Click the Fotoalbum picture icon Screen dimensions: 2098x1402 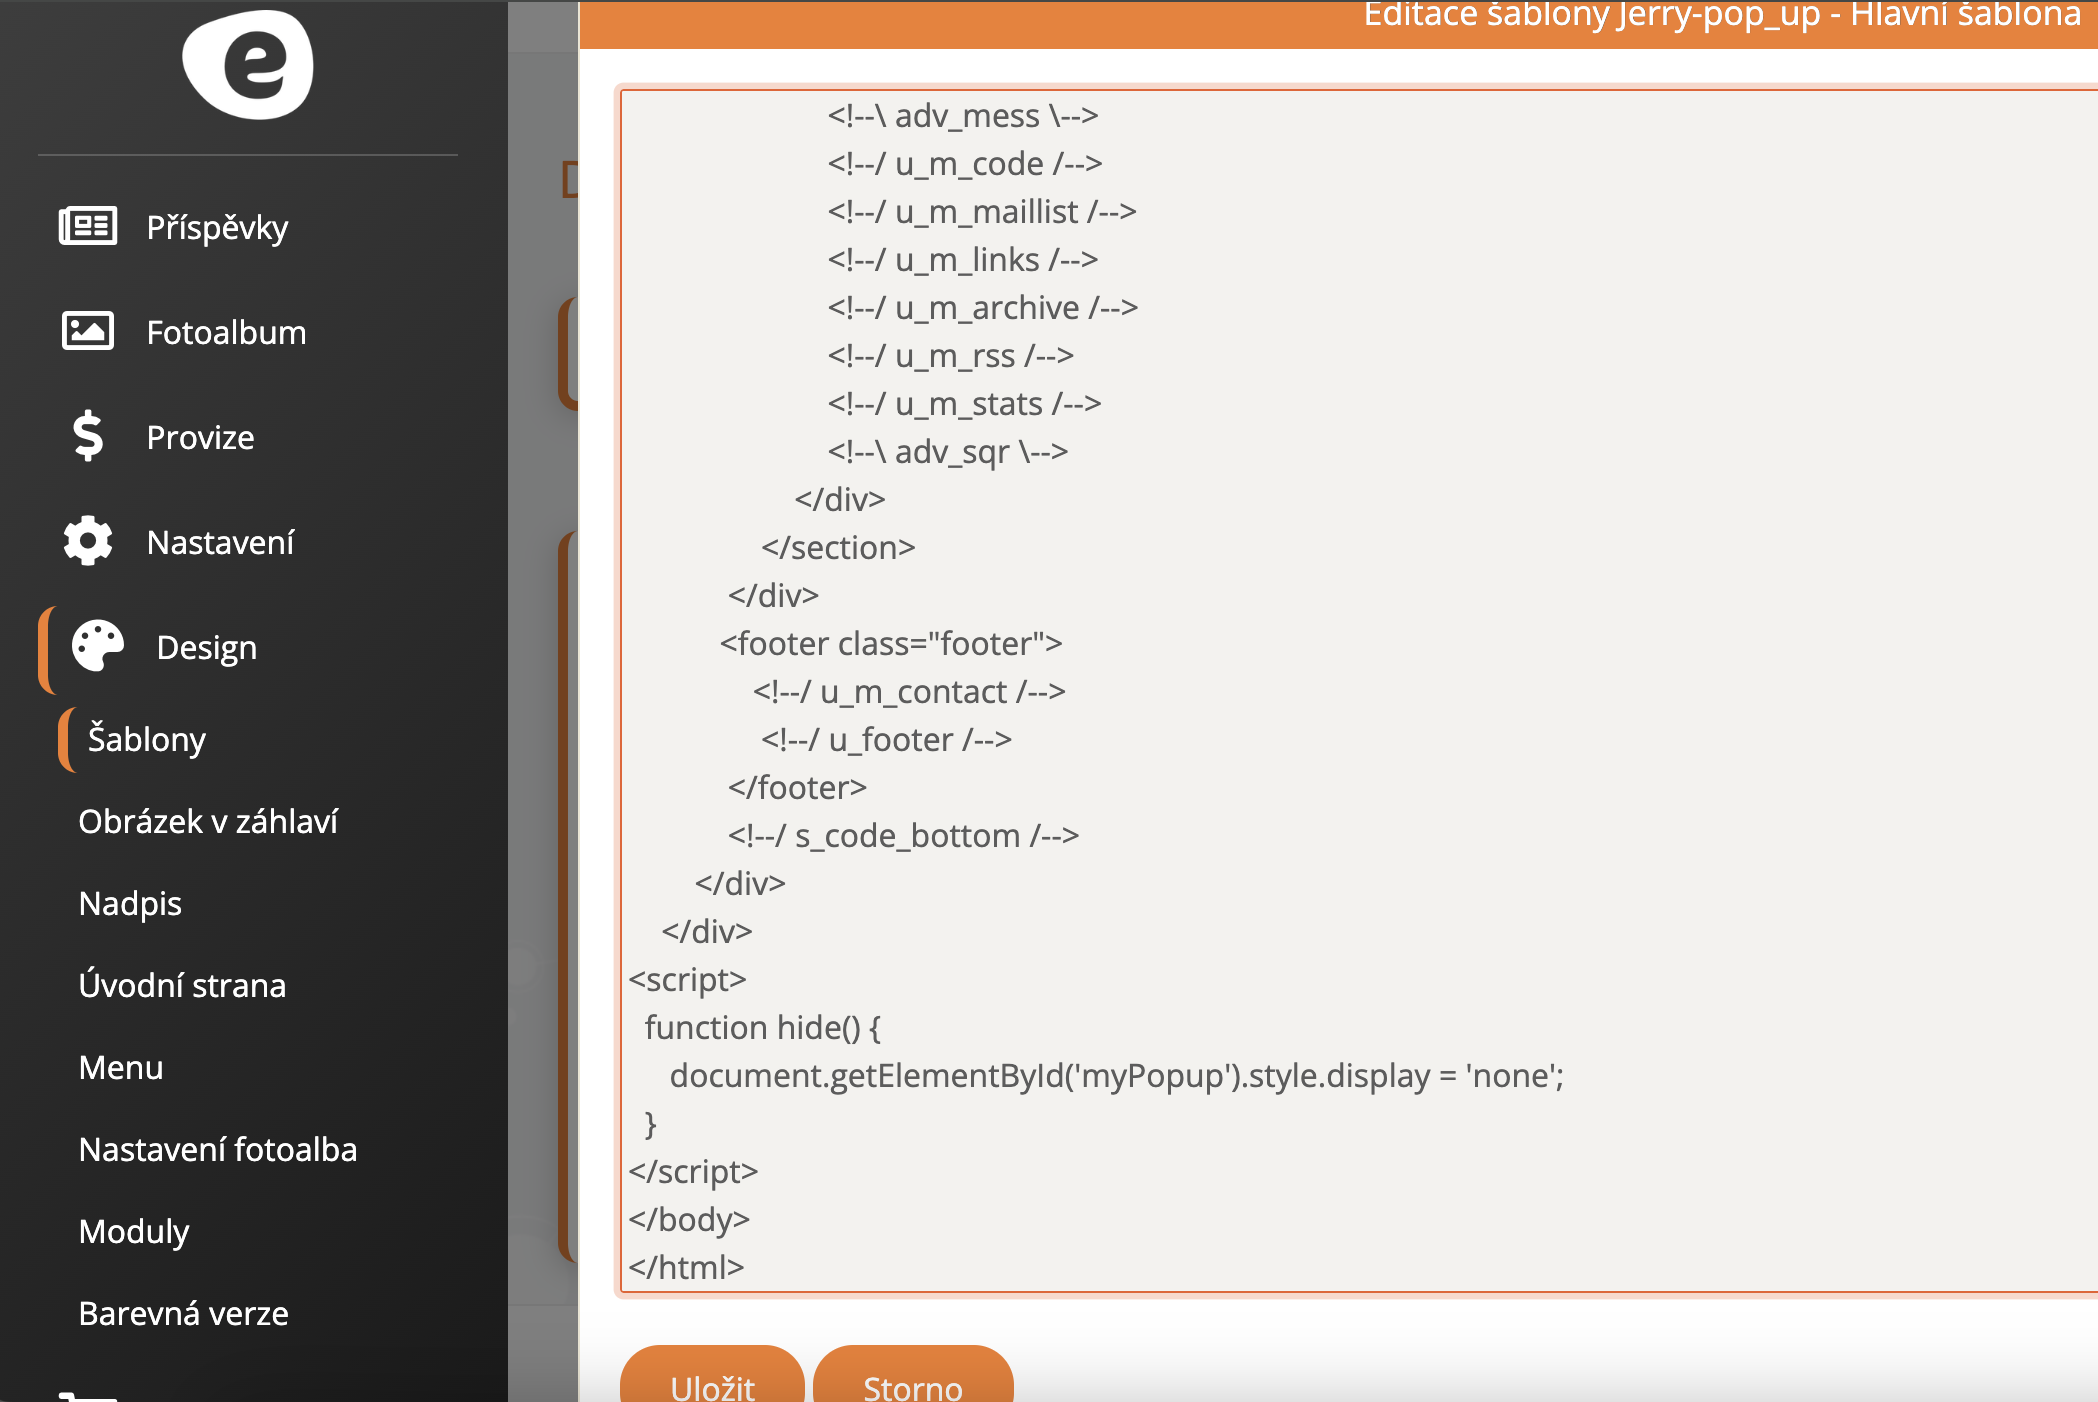tap(88, 331)
